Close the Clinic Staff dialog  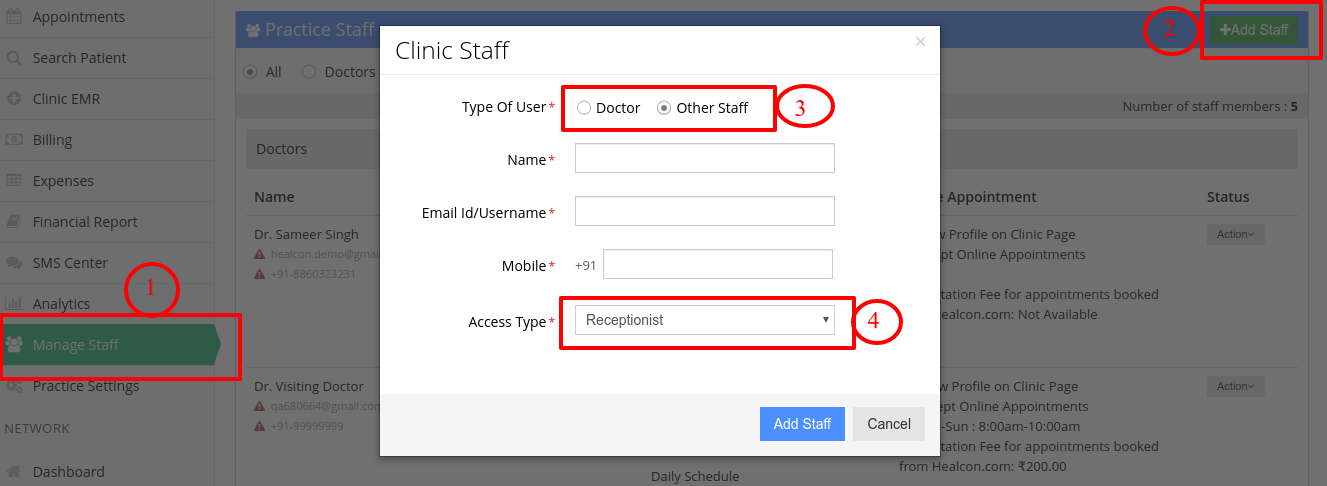[x=920, y=42]
